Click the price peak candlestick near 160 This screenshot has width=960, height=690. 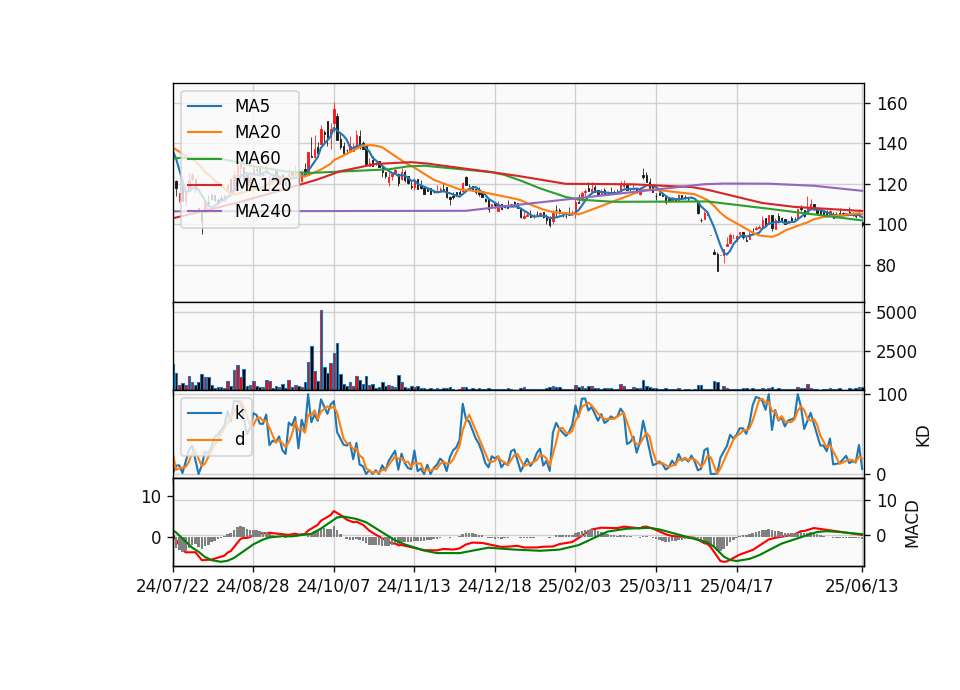coord(334,120)
